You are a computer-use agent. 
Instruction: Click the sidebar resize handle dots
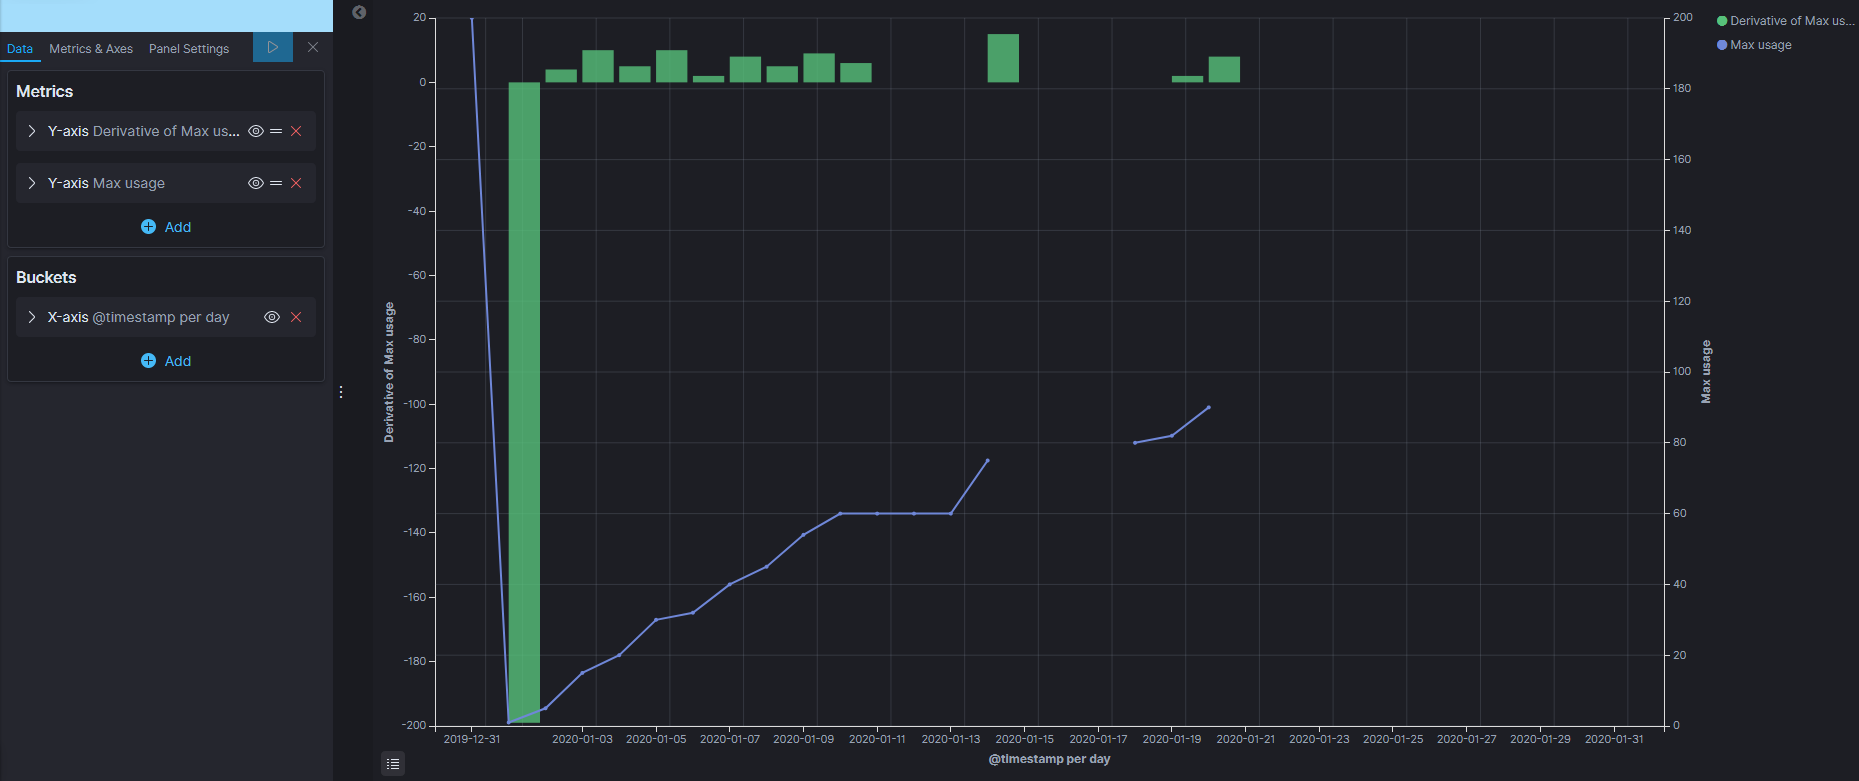pos(341,392)
